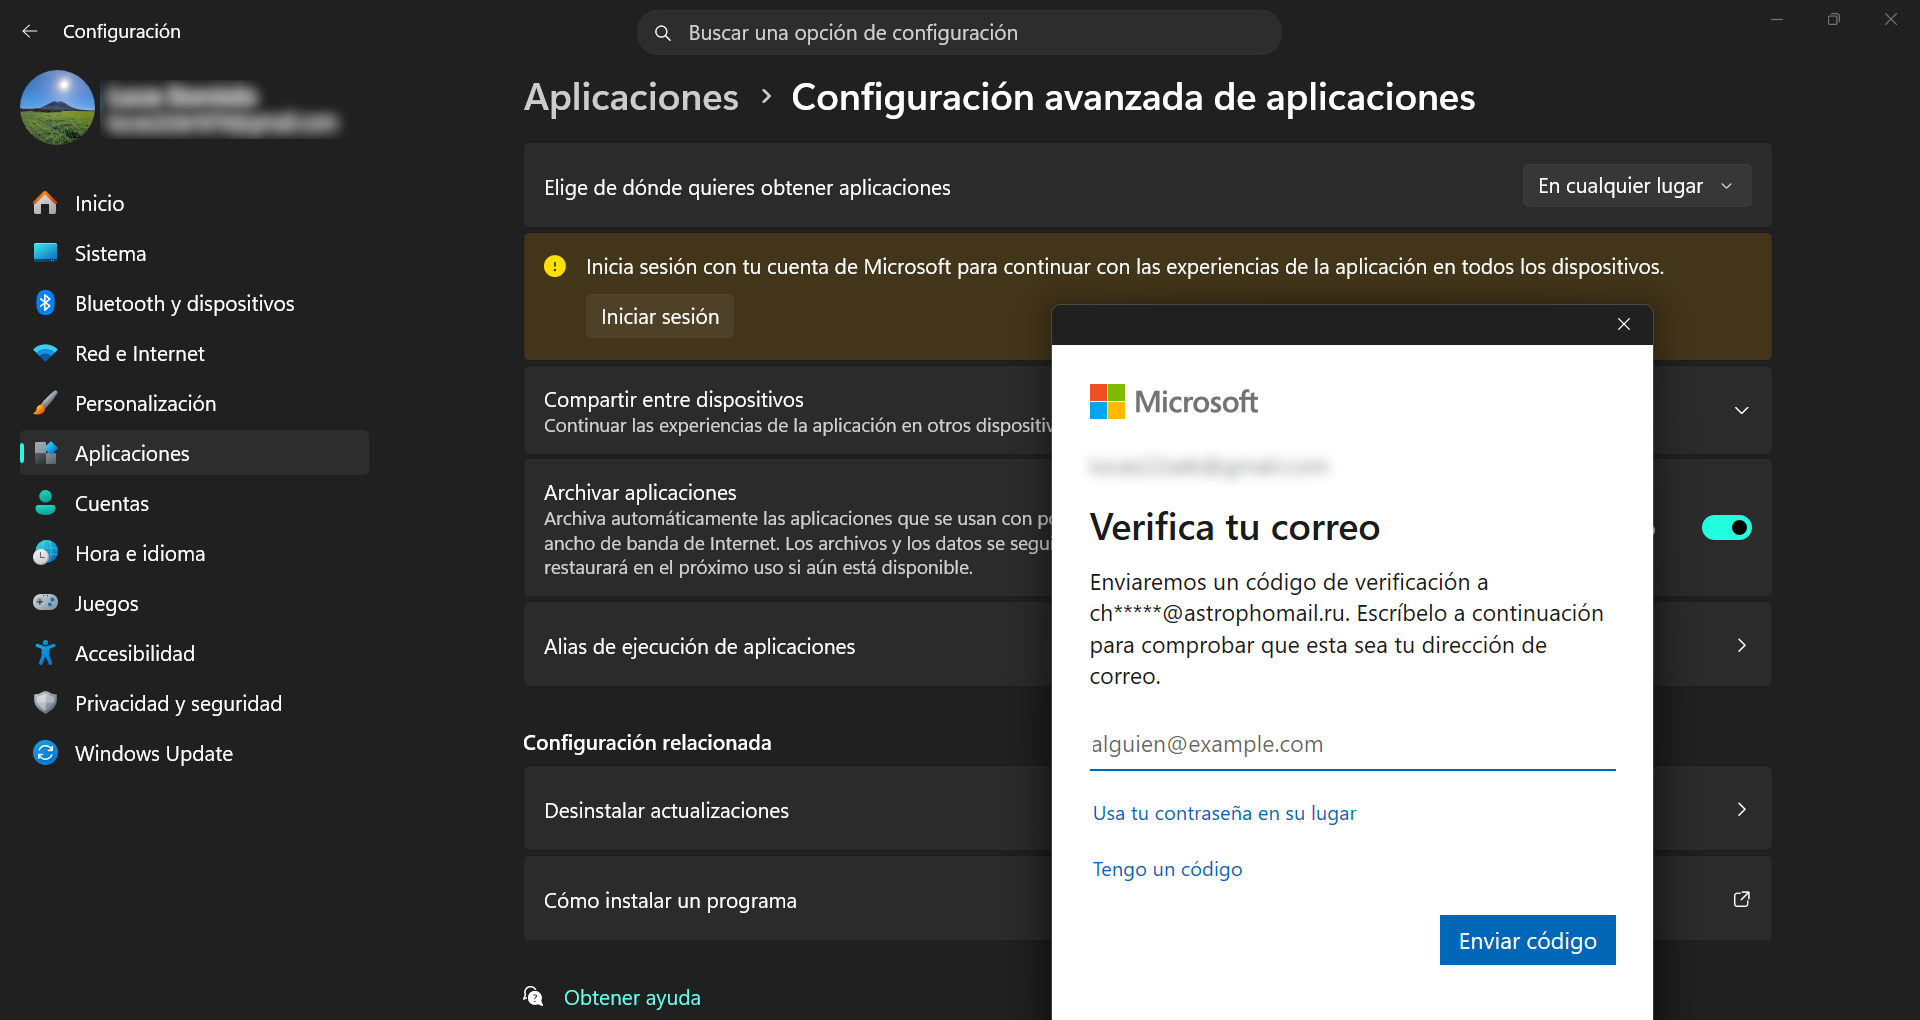Click the Personalización paintbrush icon
The height and width of the screenshot is (1020, 1920).
point(45,403)
